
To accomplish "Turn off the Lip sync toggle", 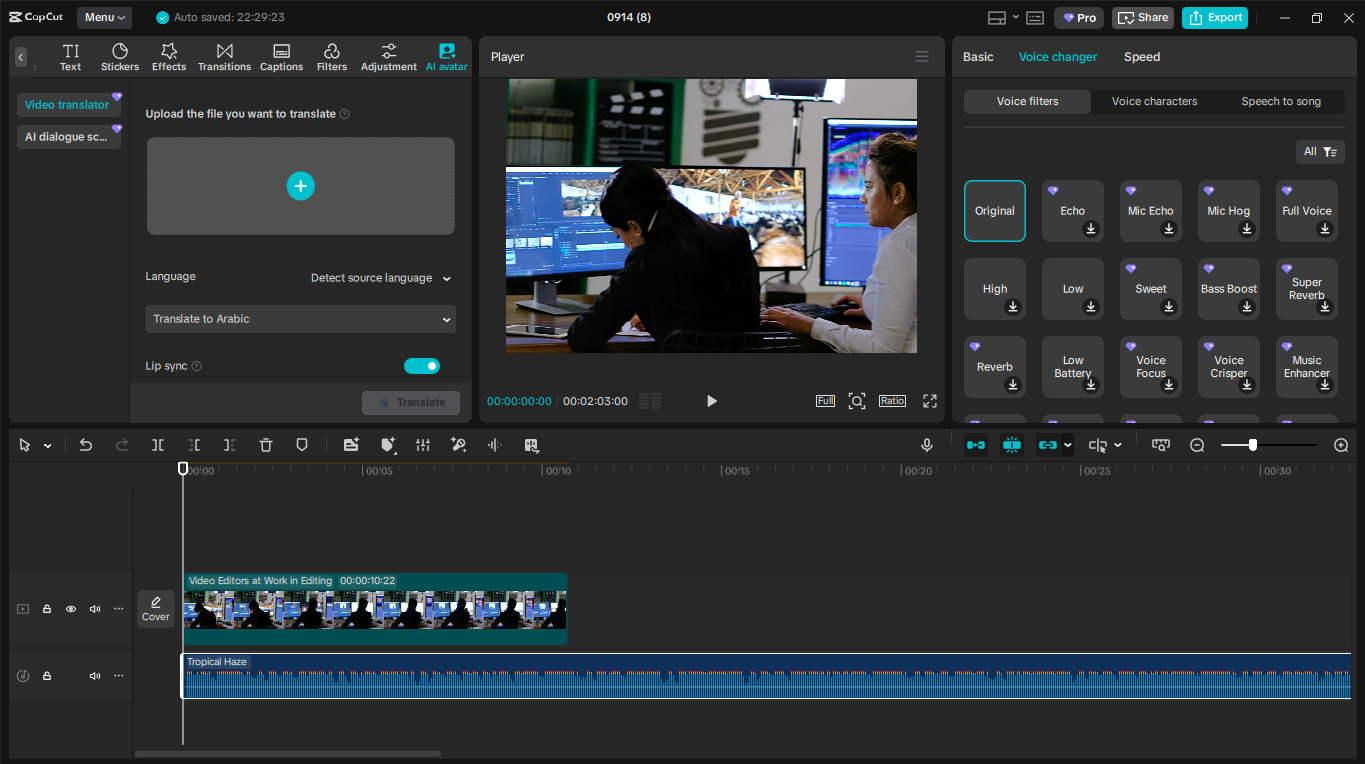I will 422,365.
